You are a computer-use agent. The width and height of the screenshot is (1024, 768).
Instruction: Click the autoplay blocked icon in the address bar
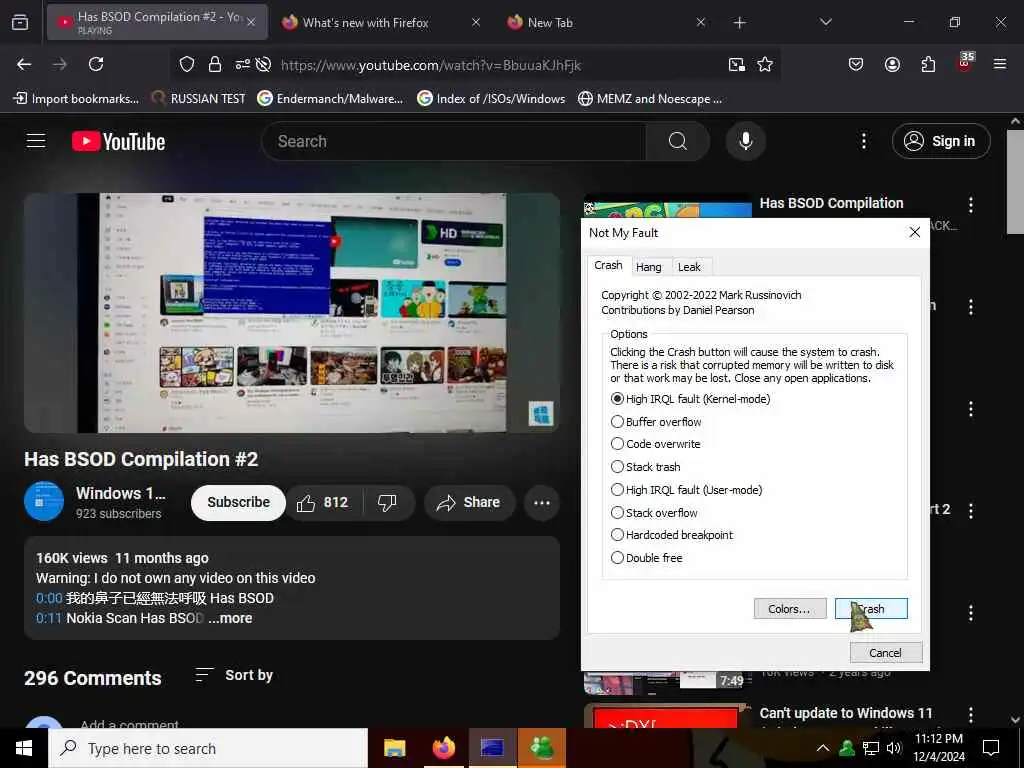click(263, 64)
